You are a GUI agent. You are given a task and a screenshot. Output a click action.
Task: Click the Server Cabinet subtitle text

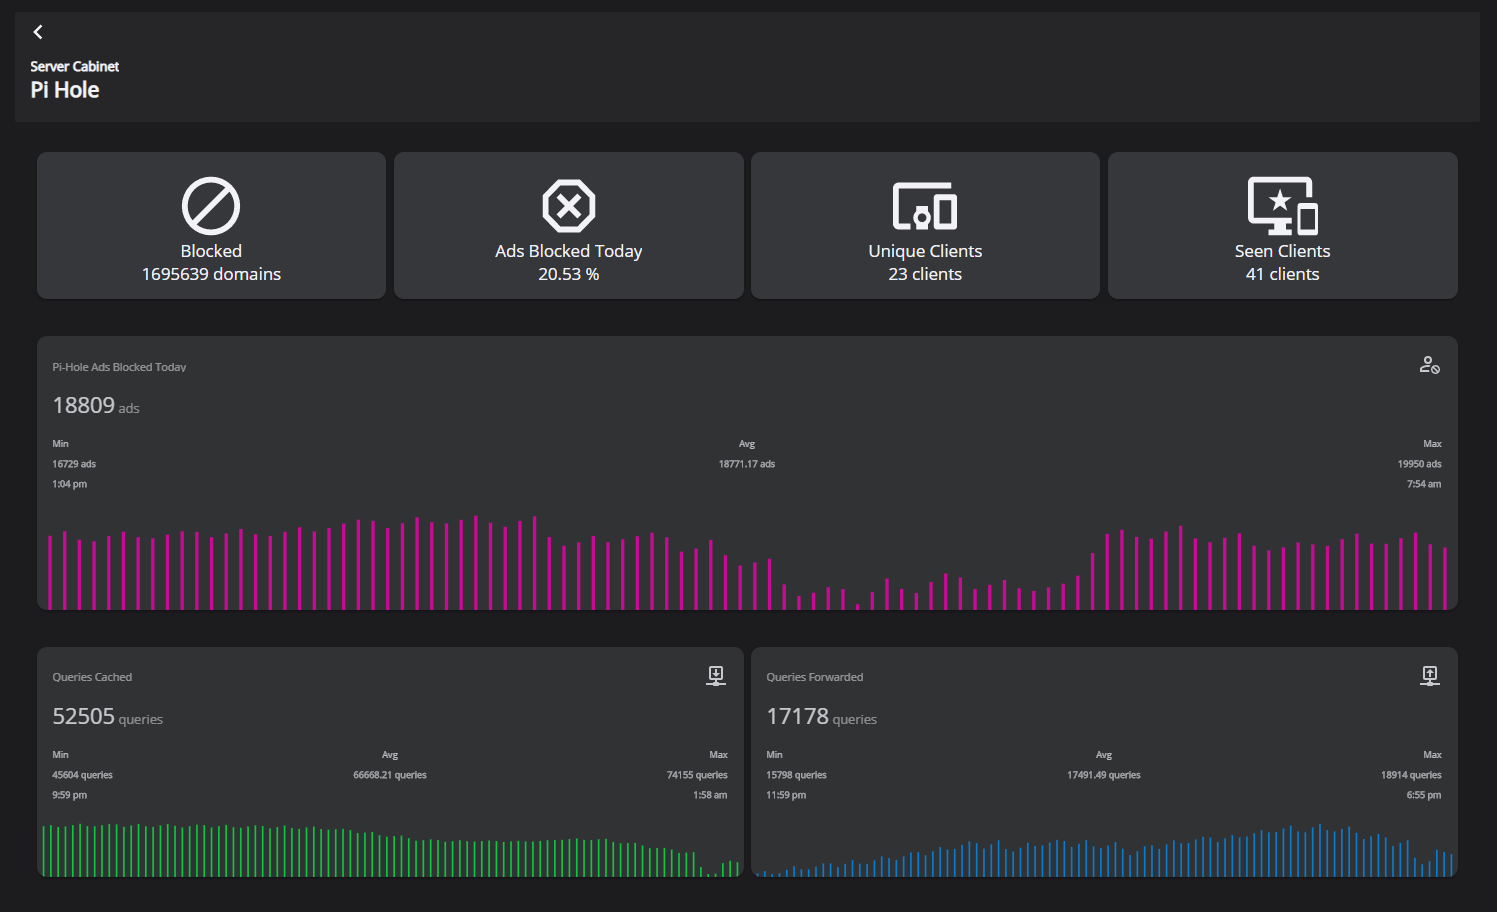[75, 66]
